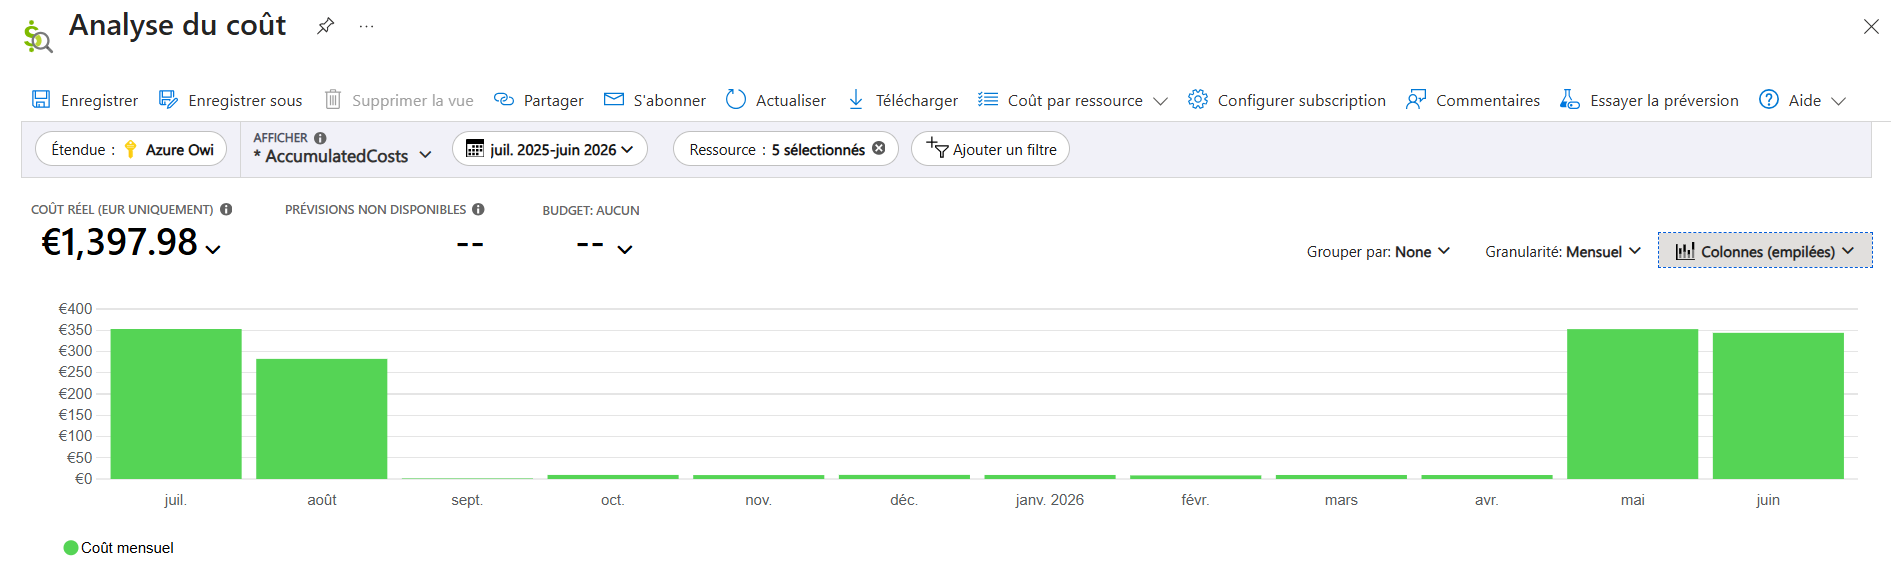1895x573 pixels.
Task: Click the janv. 2026 axis label
Action: (x=1049, y=499)
